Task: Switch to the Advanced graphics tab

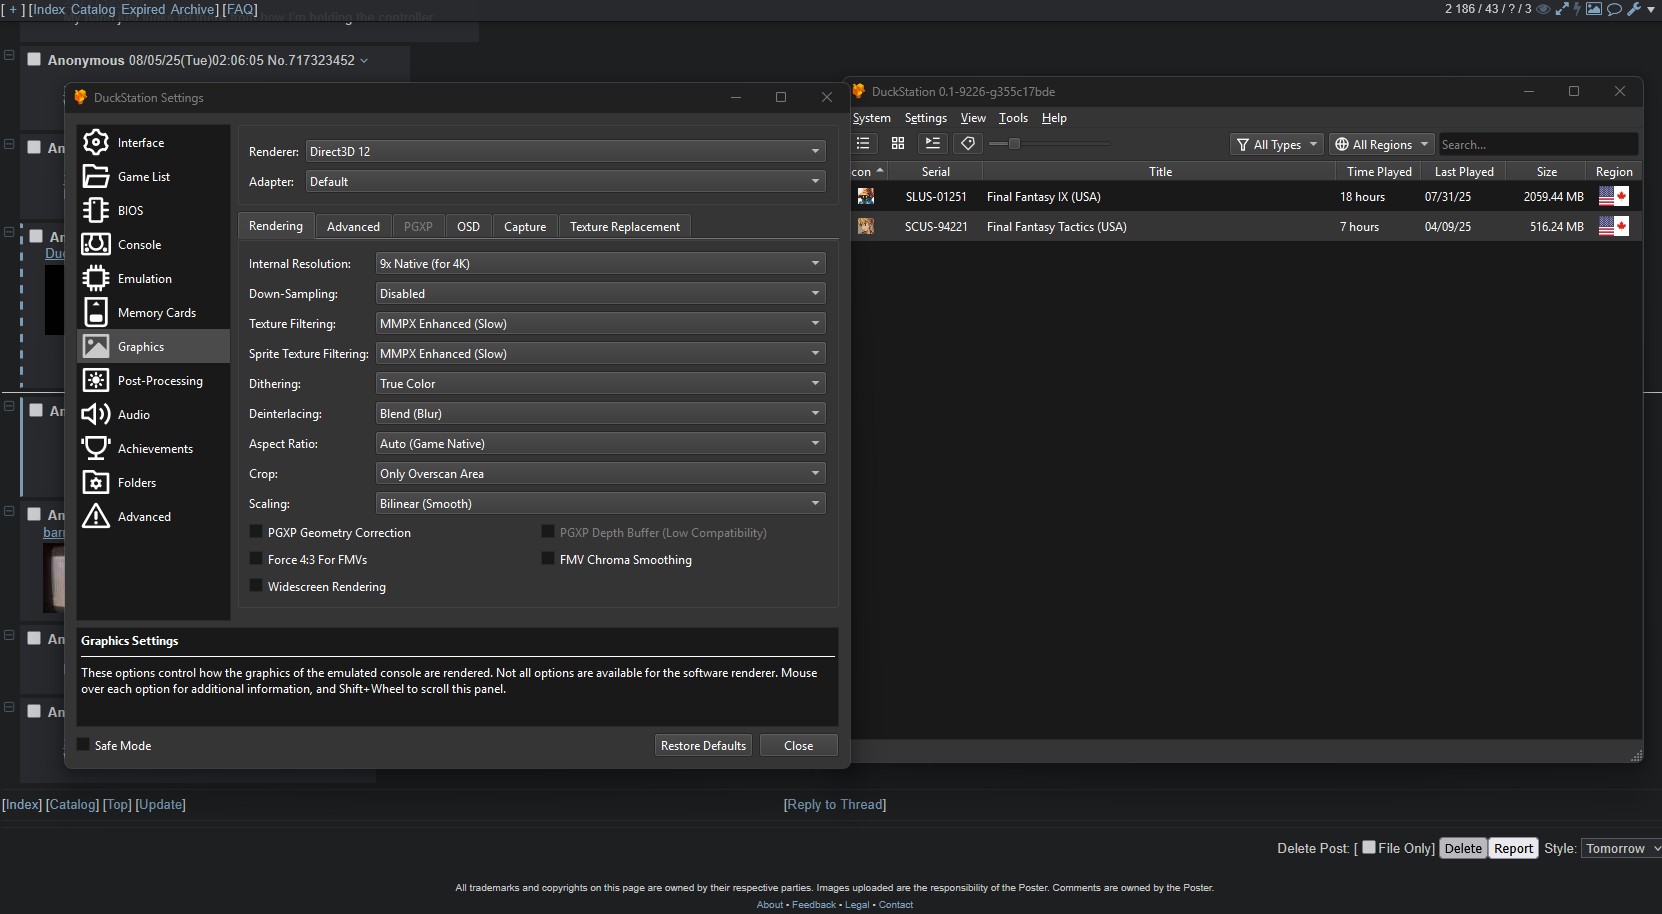Action: pos(353,227)
